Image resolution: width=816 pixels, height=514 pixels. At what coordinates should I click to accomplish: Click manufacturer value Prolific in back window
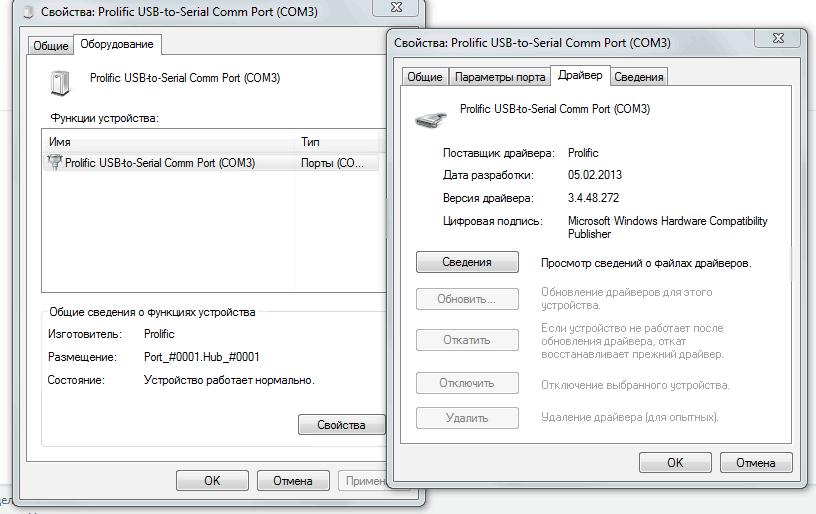tap(159, 334)
